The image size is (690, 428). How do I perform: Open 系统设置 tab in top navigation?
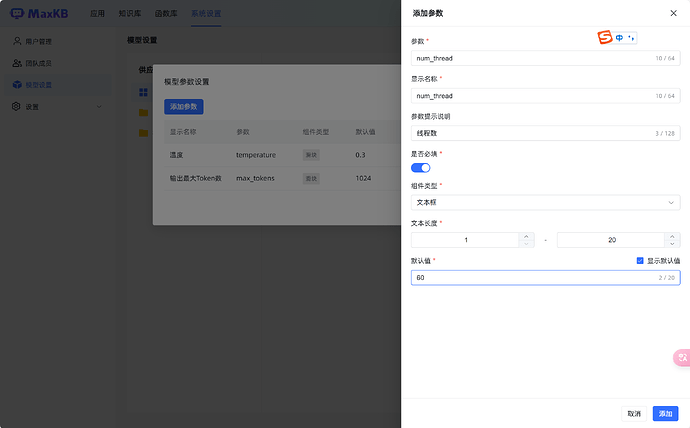tap(206, 14)
